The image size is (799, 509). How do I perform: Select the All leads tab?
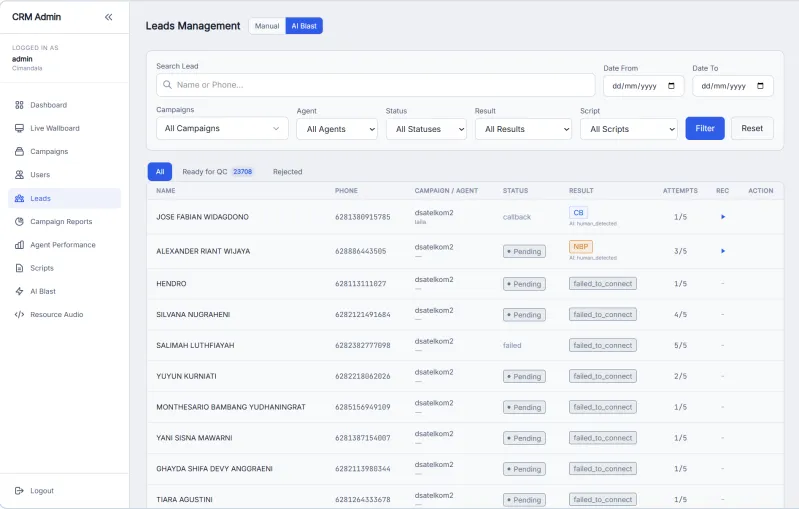tap(160, 172)
